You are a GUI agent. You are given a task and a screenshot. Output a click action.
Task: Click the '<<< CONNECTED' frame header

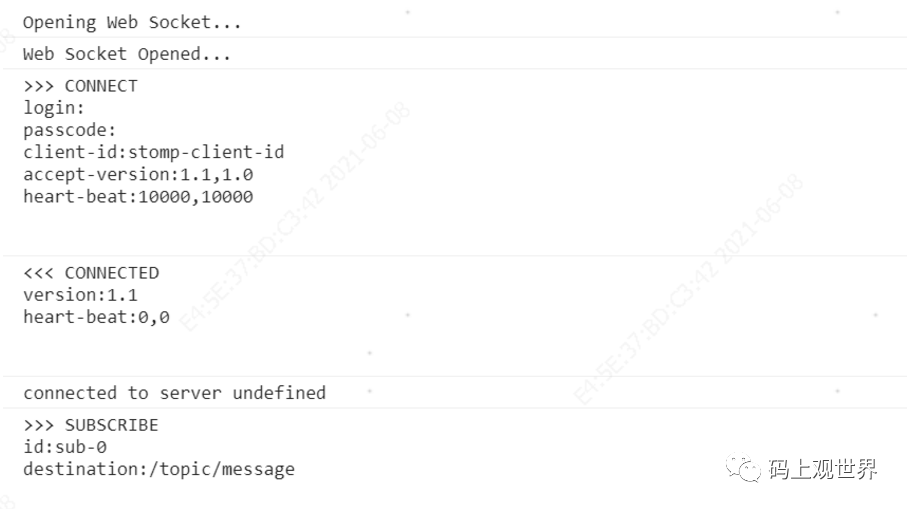click(91, 273)
